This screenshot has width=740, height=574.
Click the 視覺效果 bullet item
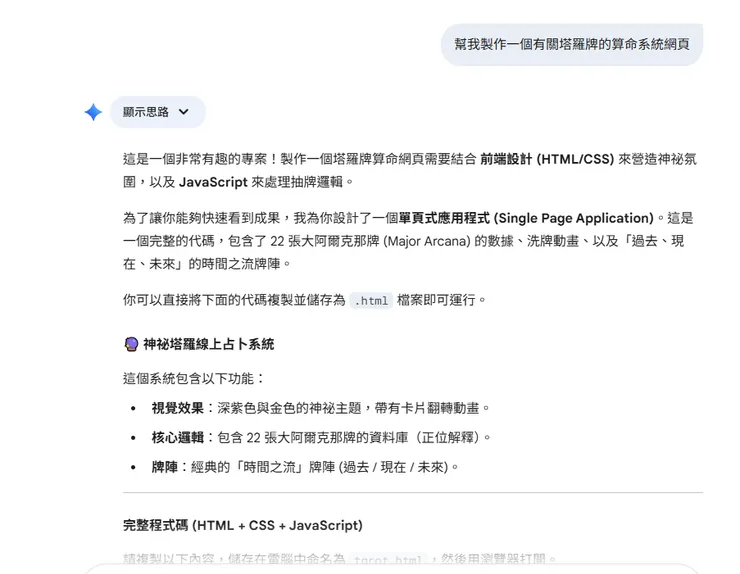tap(320, 408)
